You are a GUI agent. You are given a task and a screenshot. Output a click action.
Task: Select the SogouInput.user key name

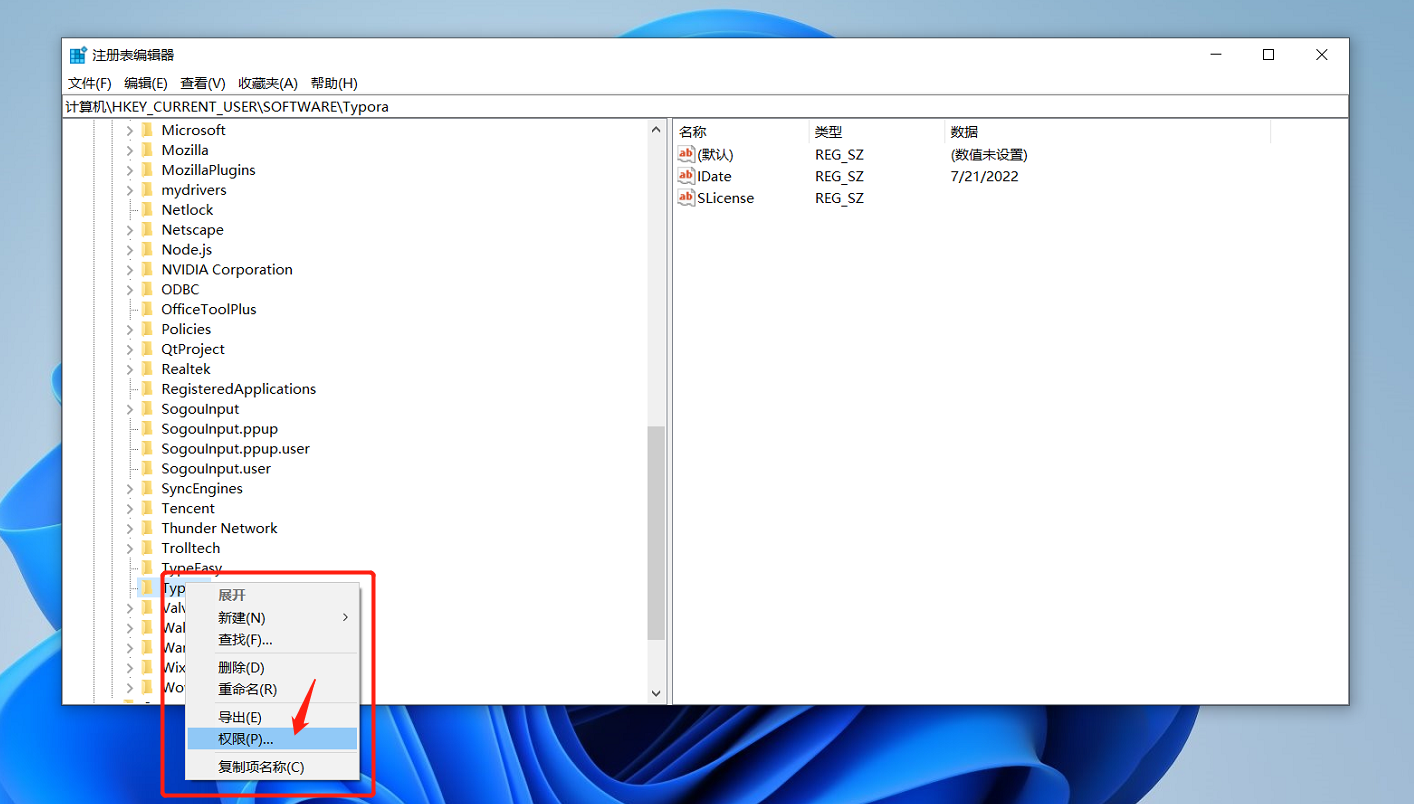click(x=216, y=469)
